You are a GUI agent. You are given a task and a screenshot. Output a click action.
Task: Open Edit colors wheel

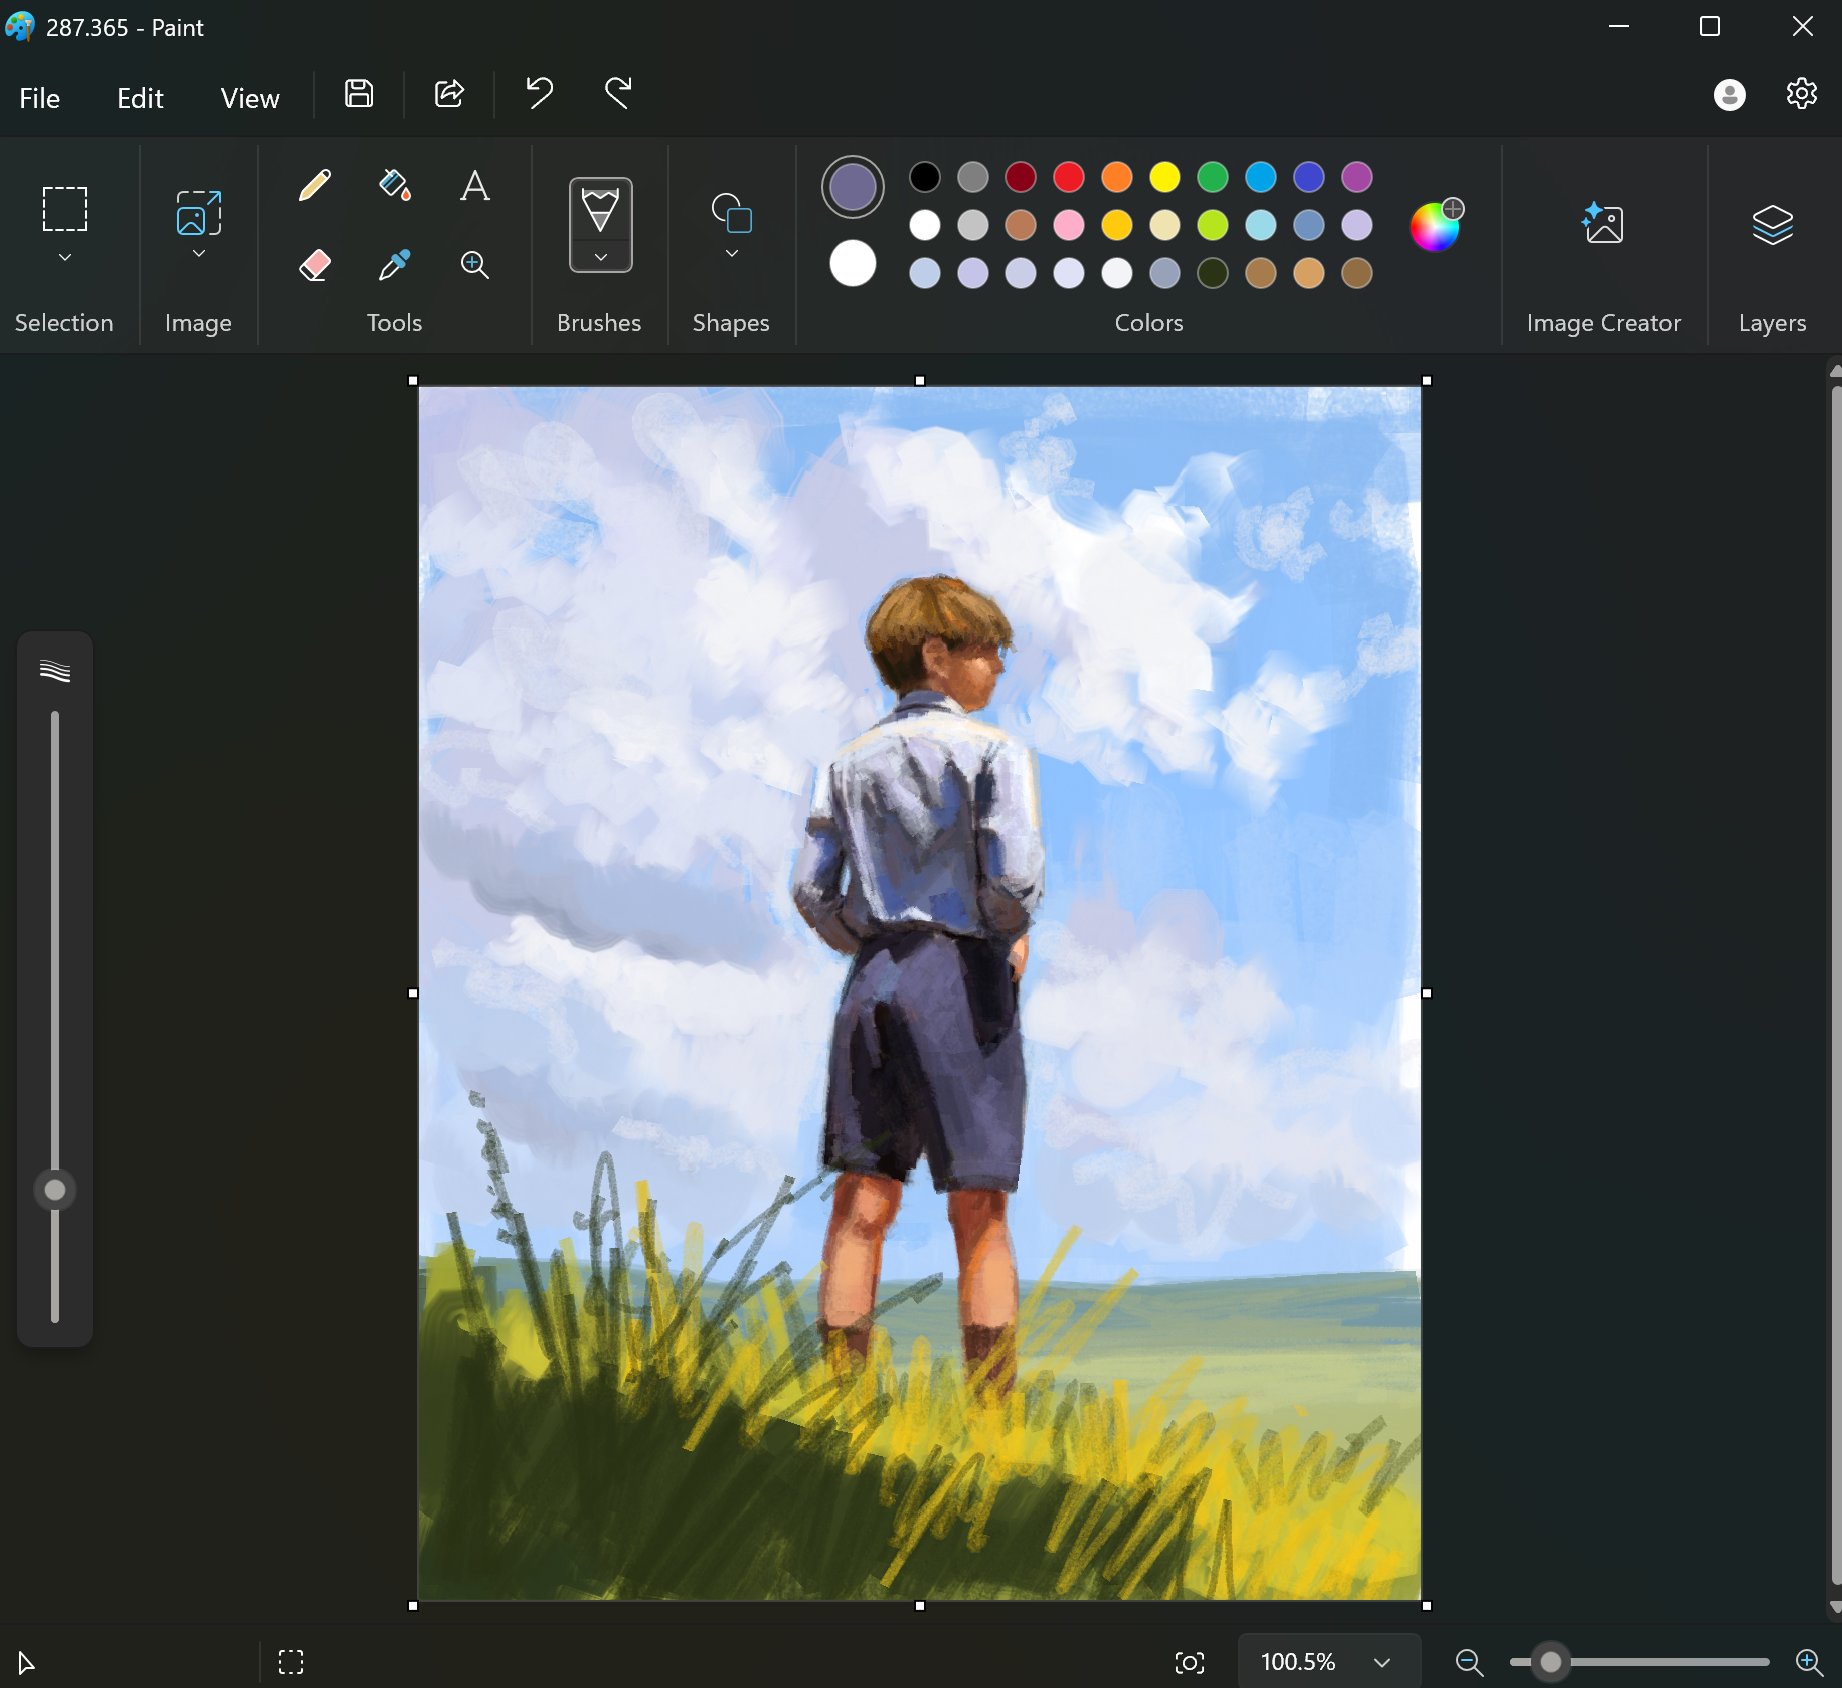1436,226
